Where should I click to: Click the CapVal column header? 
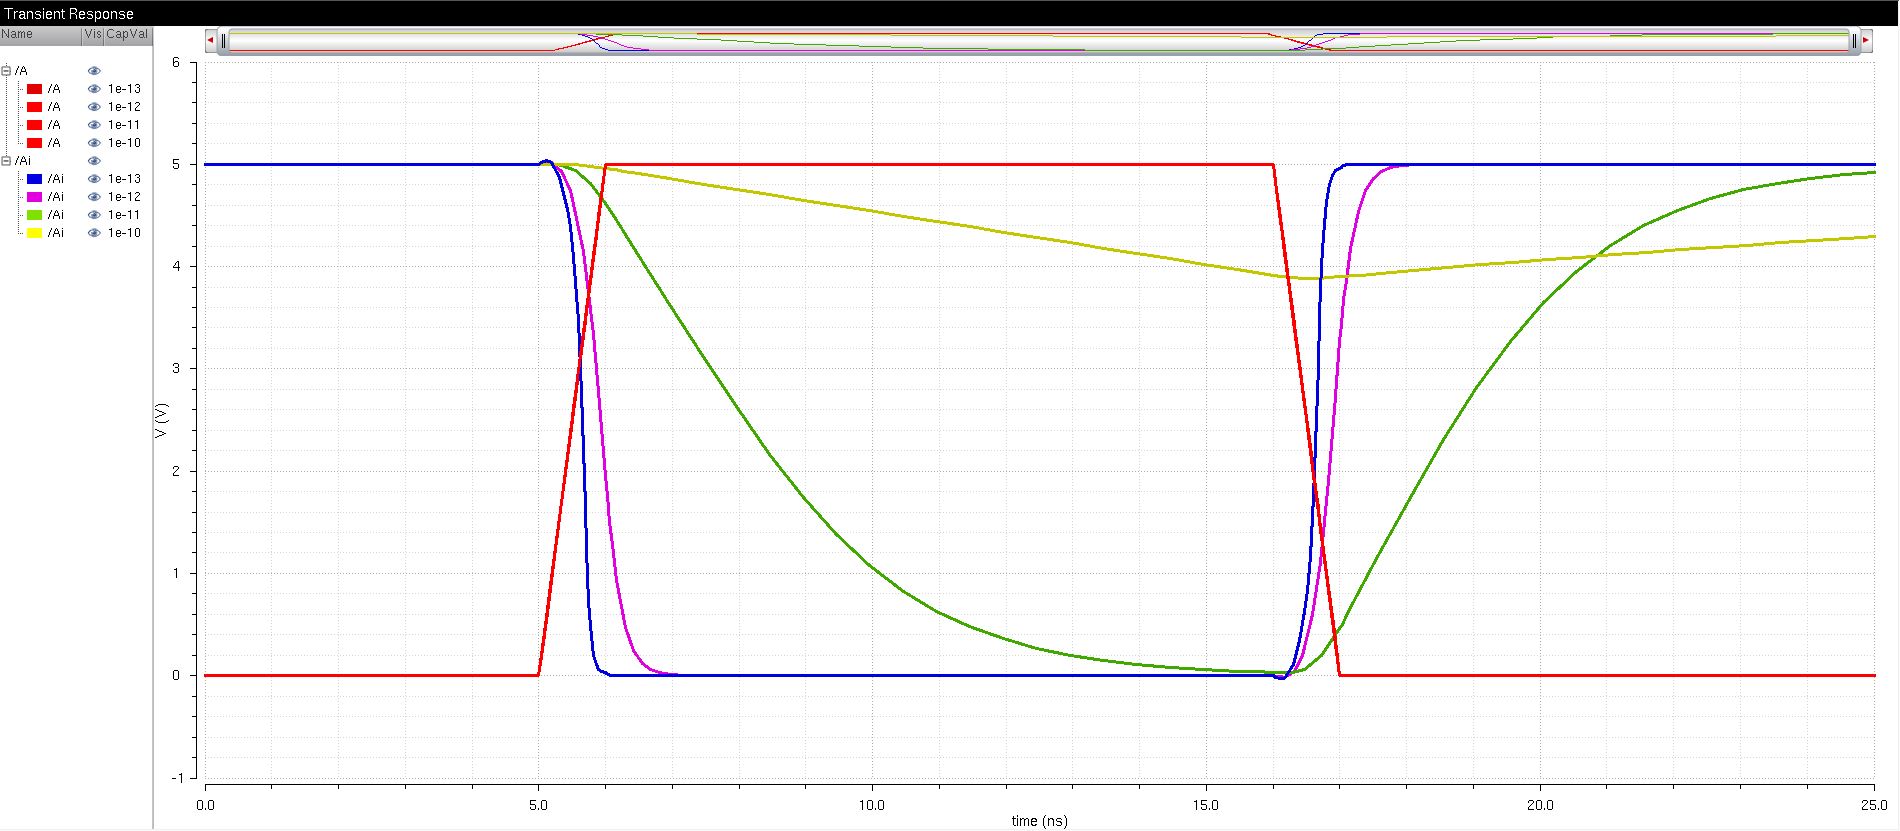[x=127, y=34]
